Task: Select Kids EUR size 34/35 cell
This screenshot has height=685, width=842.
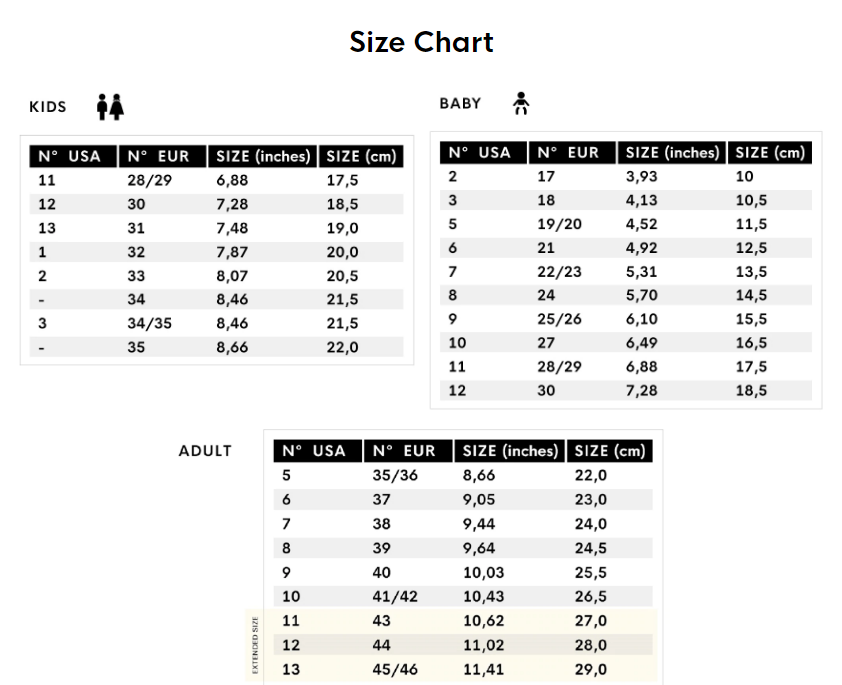Action: point(149,323)
